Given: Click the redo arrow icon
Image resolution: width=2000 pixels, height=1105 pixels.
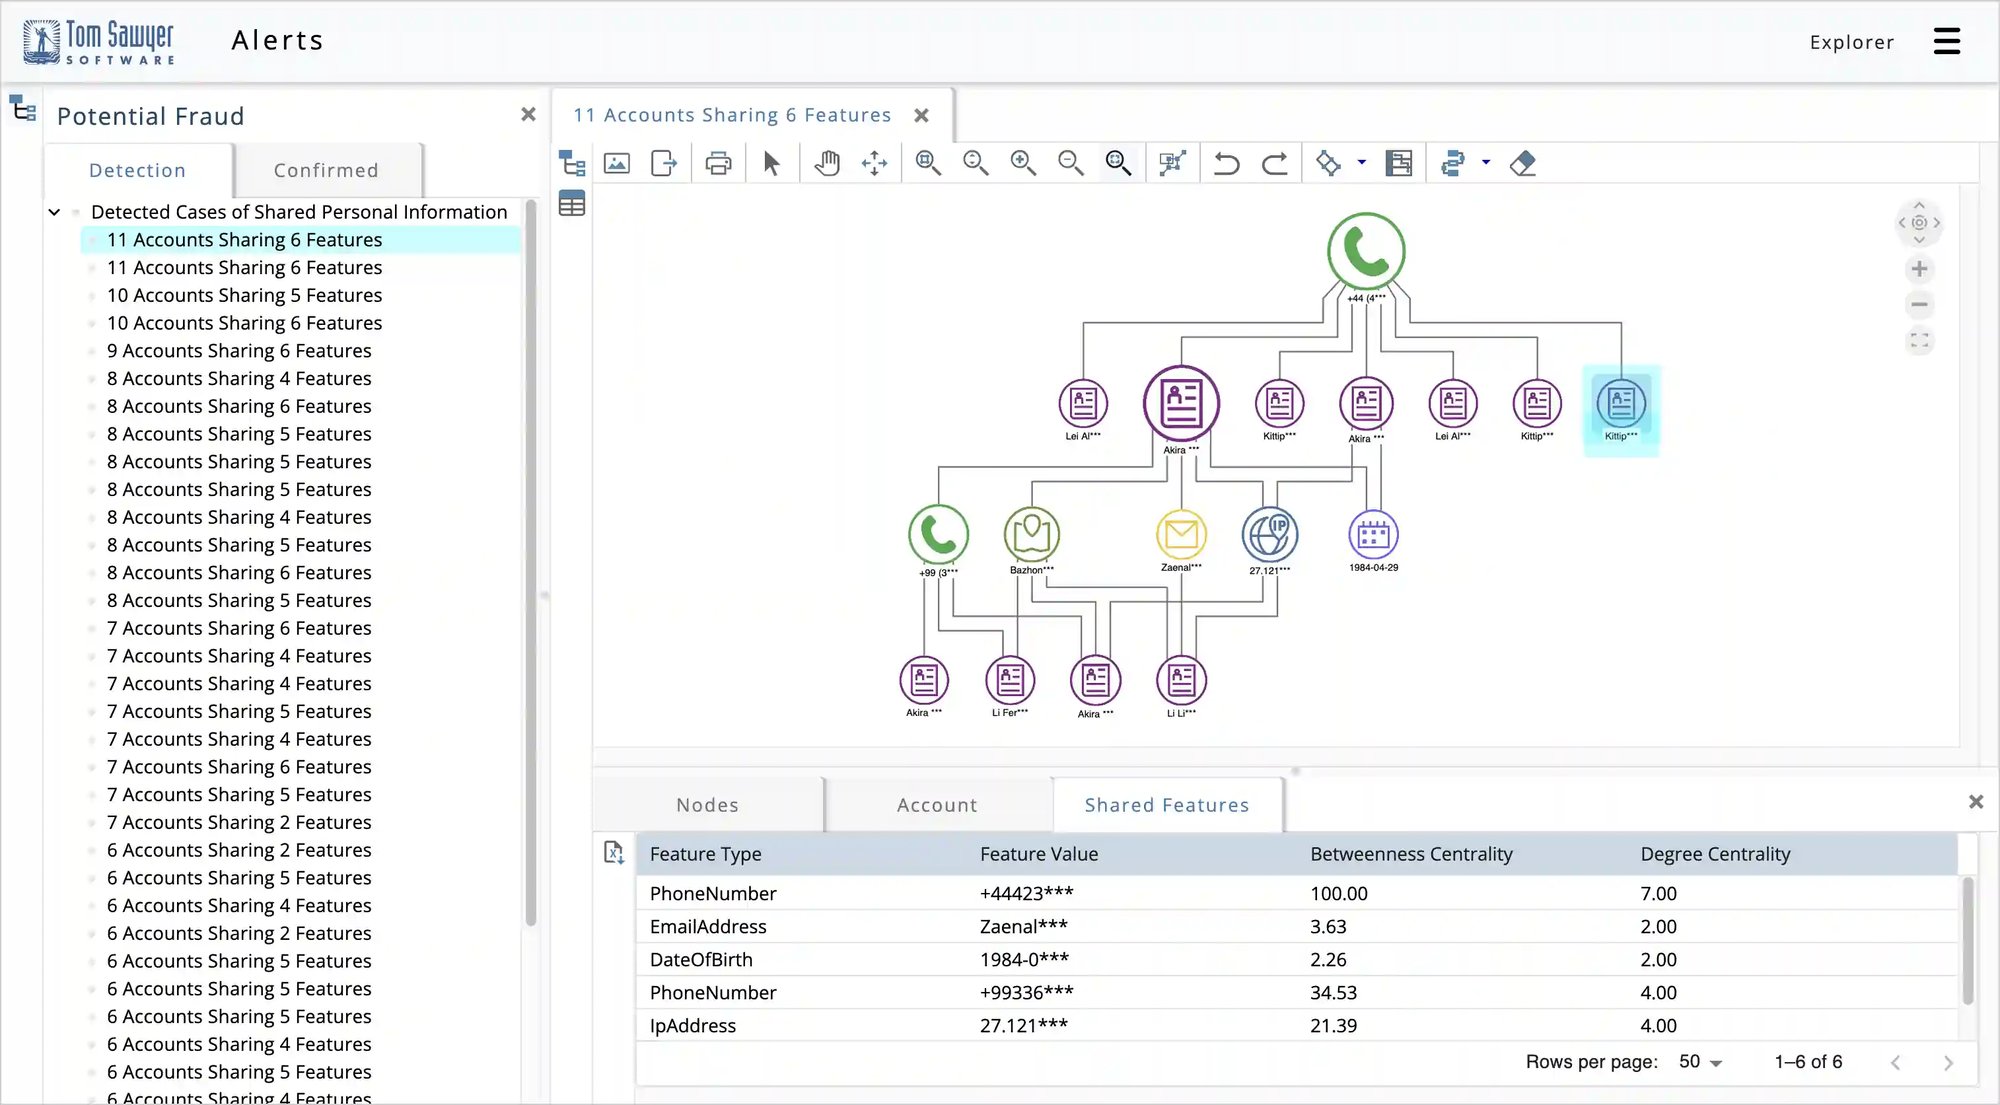Looking at the screenshot, I should click(x=1275, y=163).
